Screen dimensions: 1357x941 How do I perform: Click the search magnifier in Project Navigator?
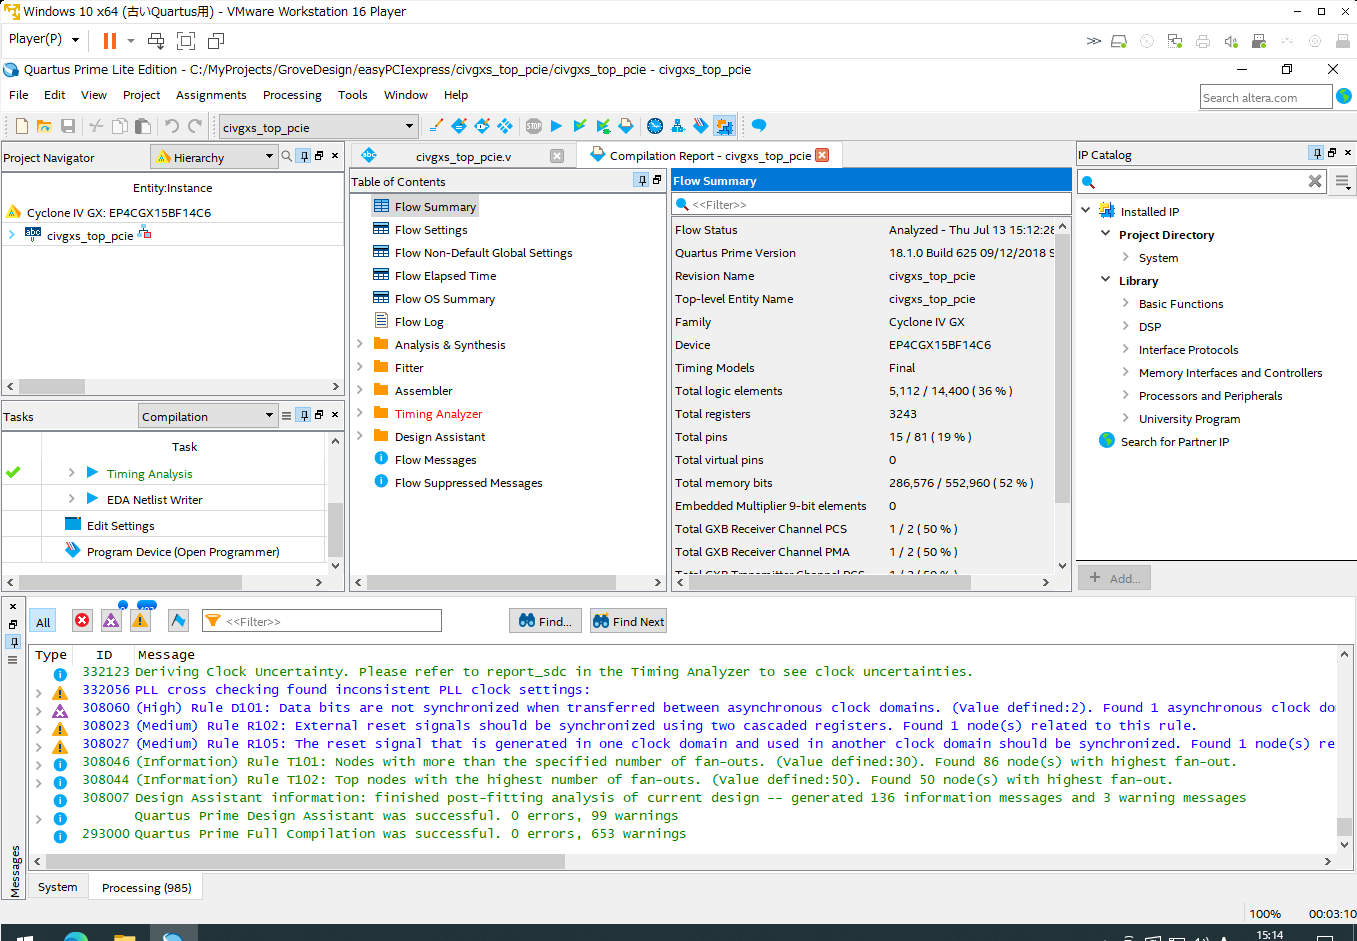click(x=287, y=156)
